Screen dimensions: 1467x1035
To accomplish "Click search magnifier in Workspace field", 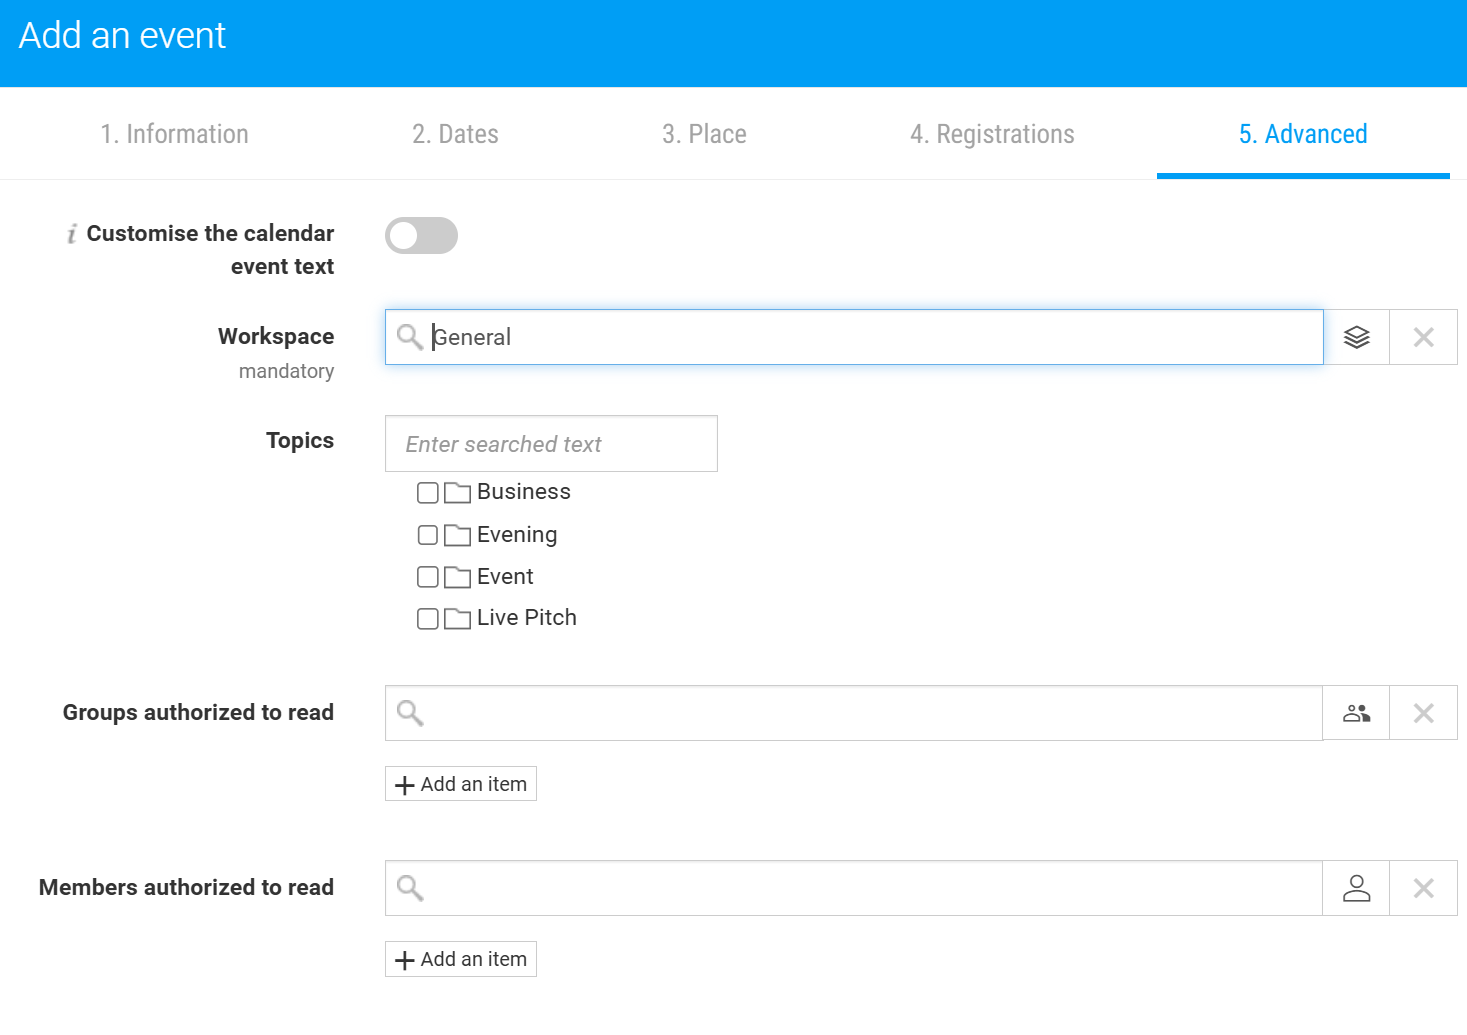I will (x=410, y=337).
